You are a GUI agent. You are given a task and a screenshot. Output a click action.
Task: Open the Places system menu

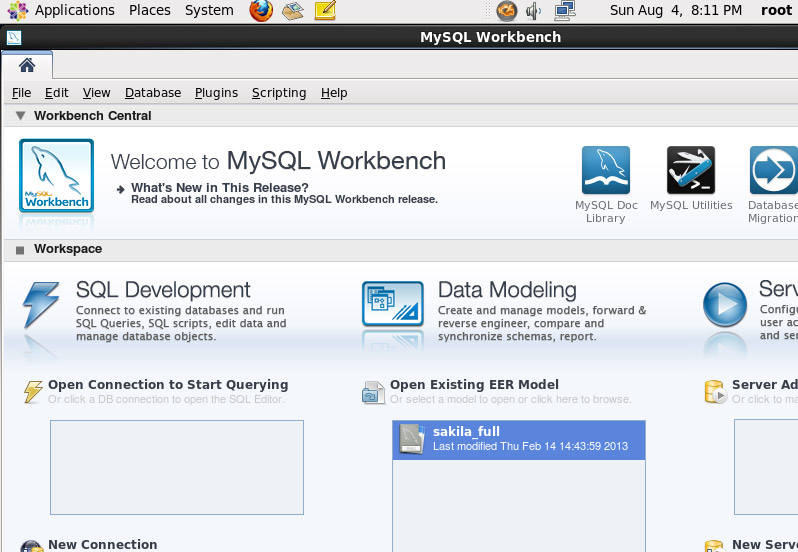(150, 10)
